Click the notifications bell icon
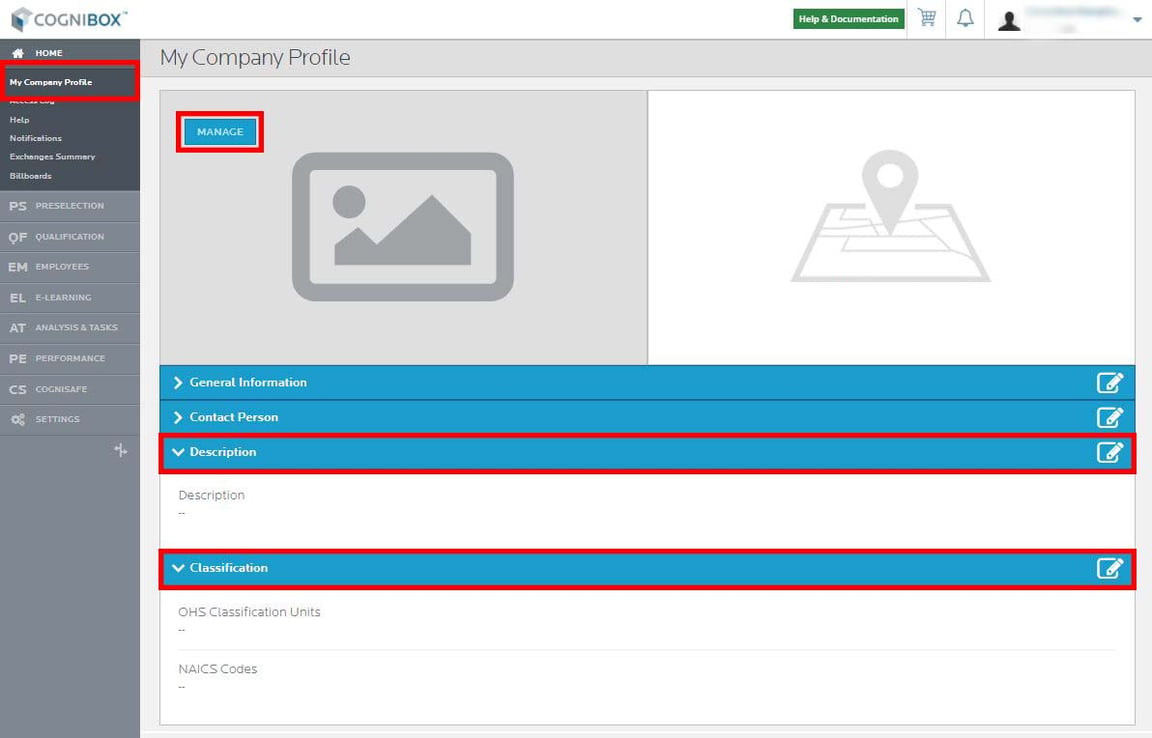Image resolution: width=1152 pixels, height=738 pixels. click(965, 18)
